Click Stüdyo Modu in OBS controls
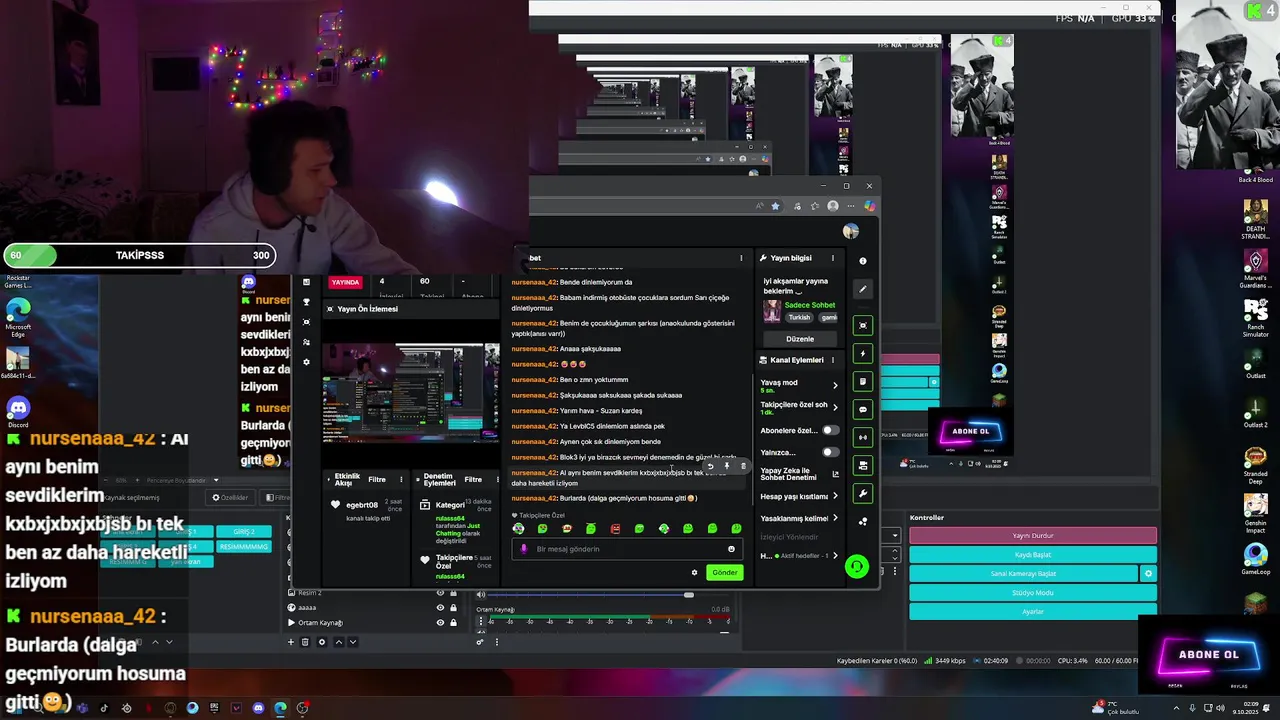 tap(1033, 593)
